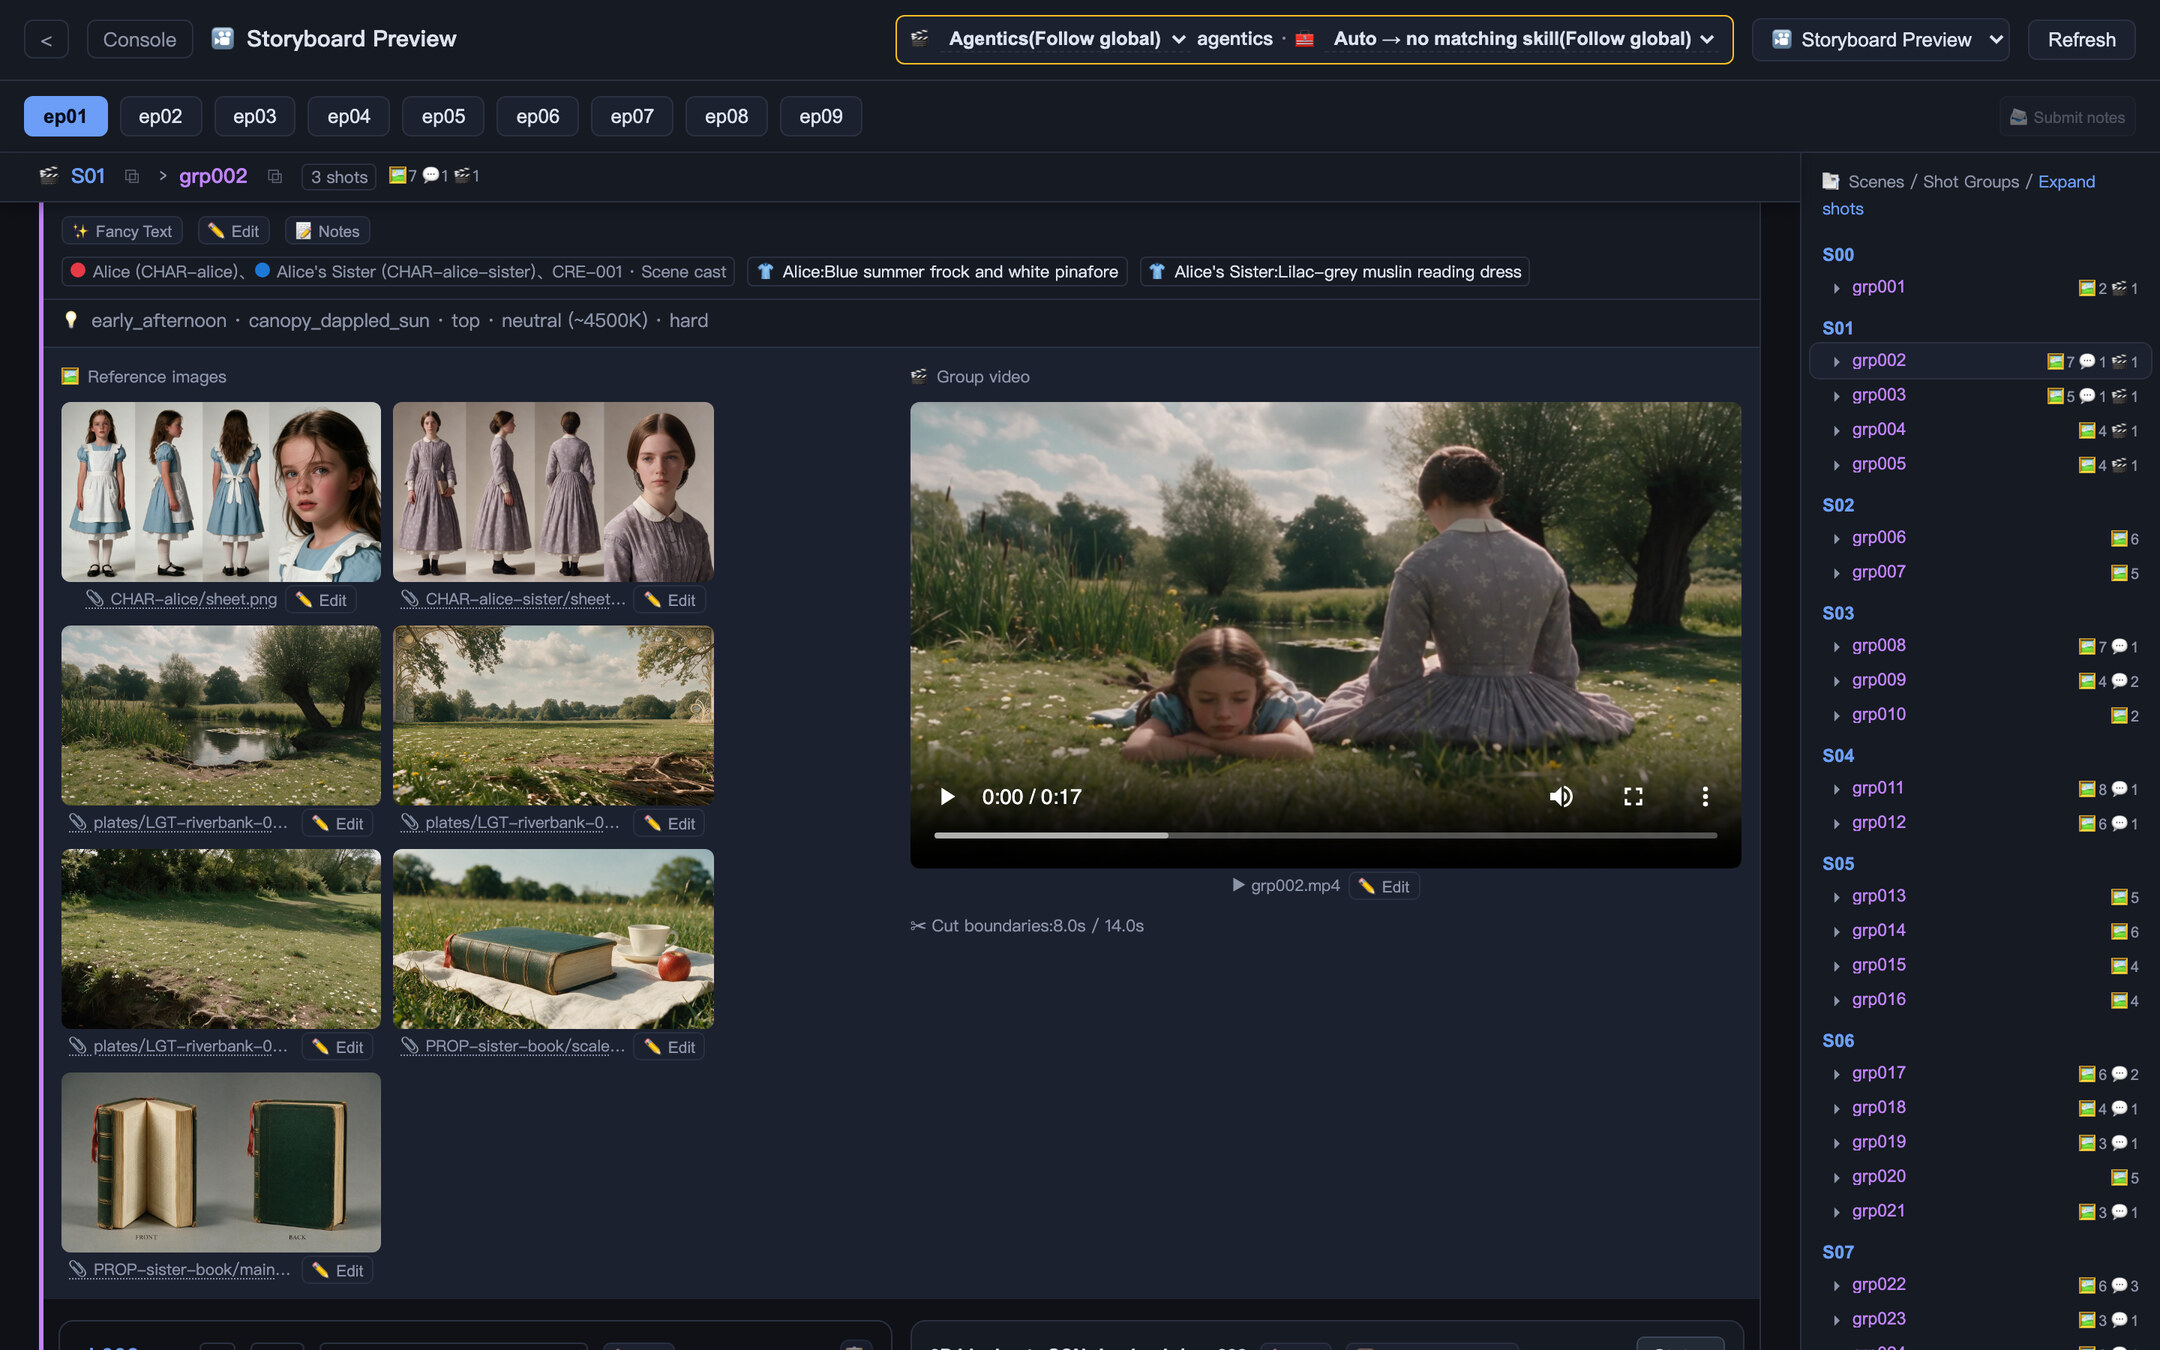
Task: Click Alice Blue summer frock costume tag
Action: click(x=938, y=272)
